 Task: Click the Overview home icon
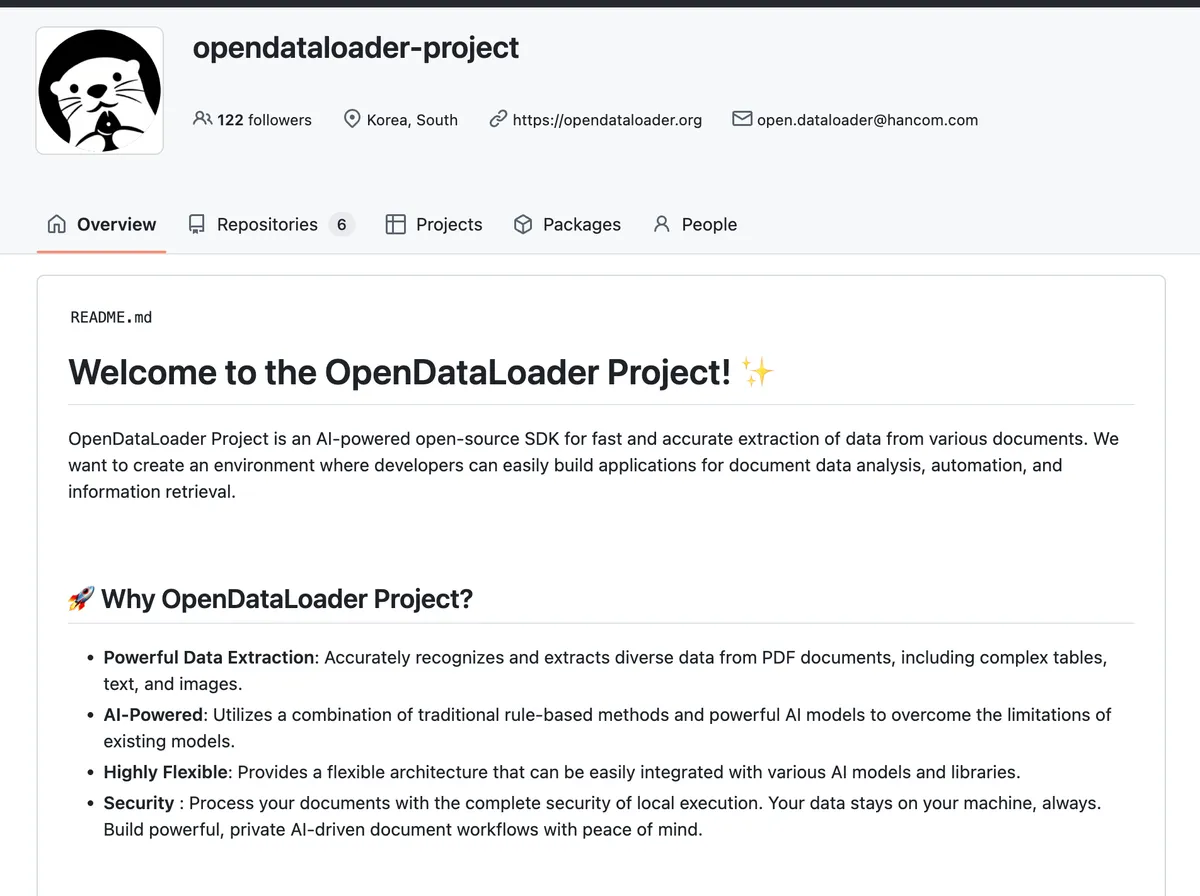[x=57, y=224]
